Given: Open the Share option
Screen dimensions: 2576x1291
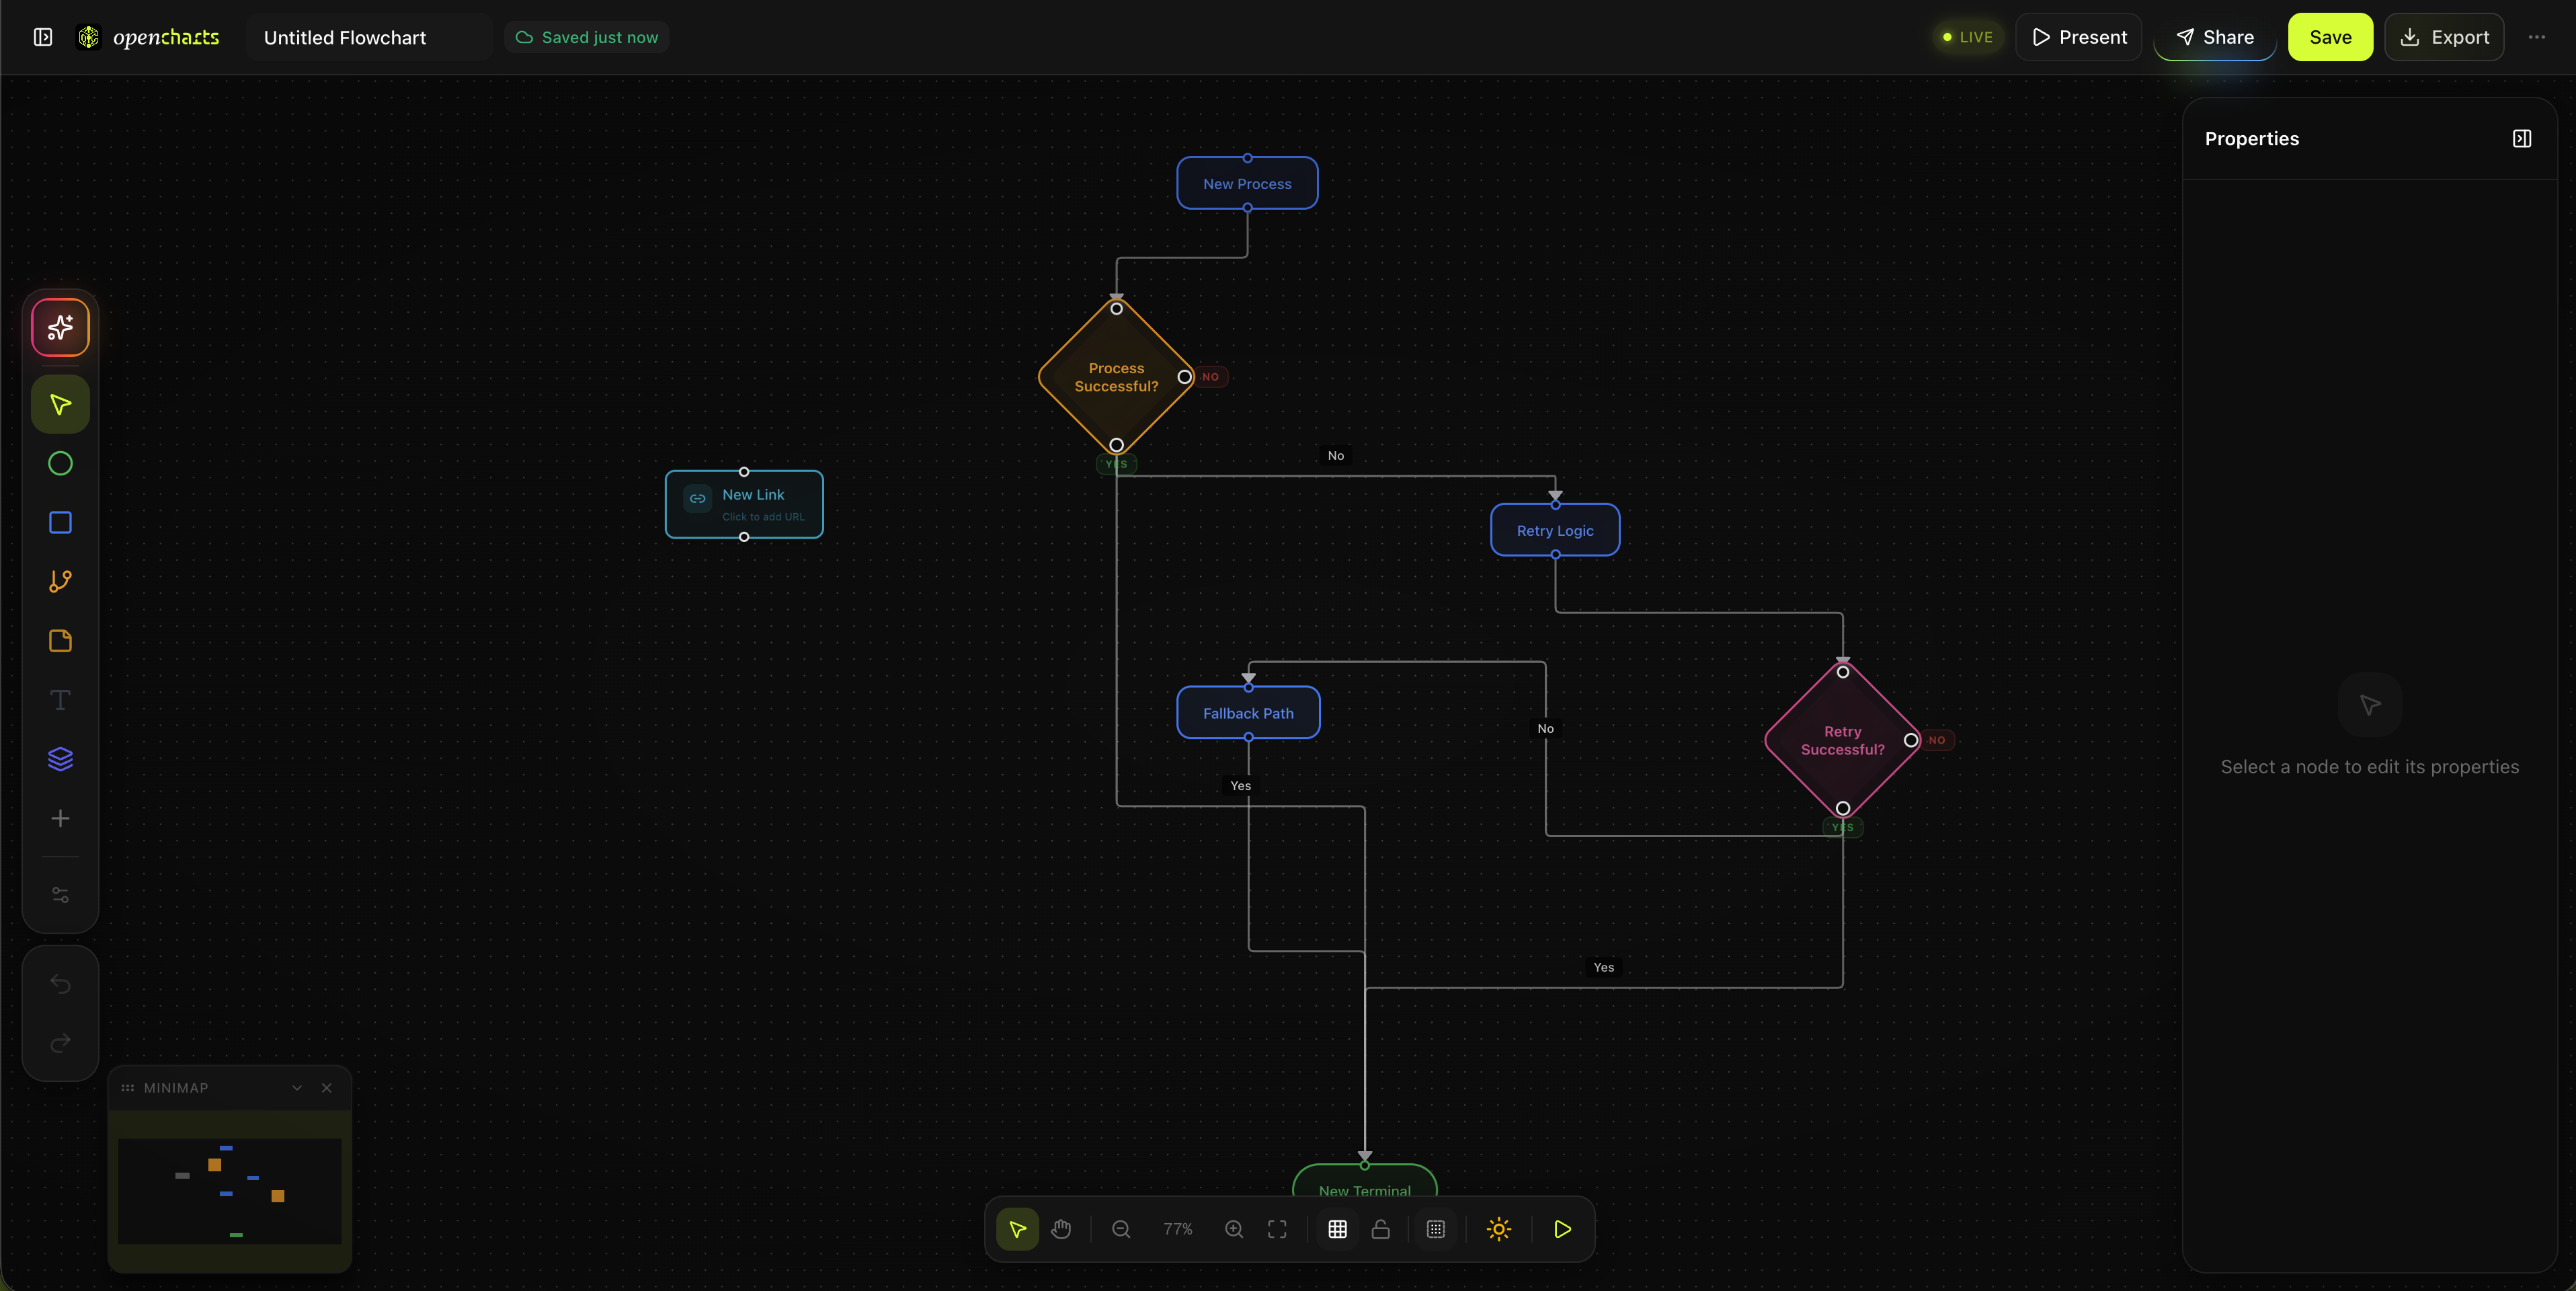Looking at the screenshot, I should 2214,37.
